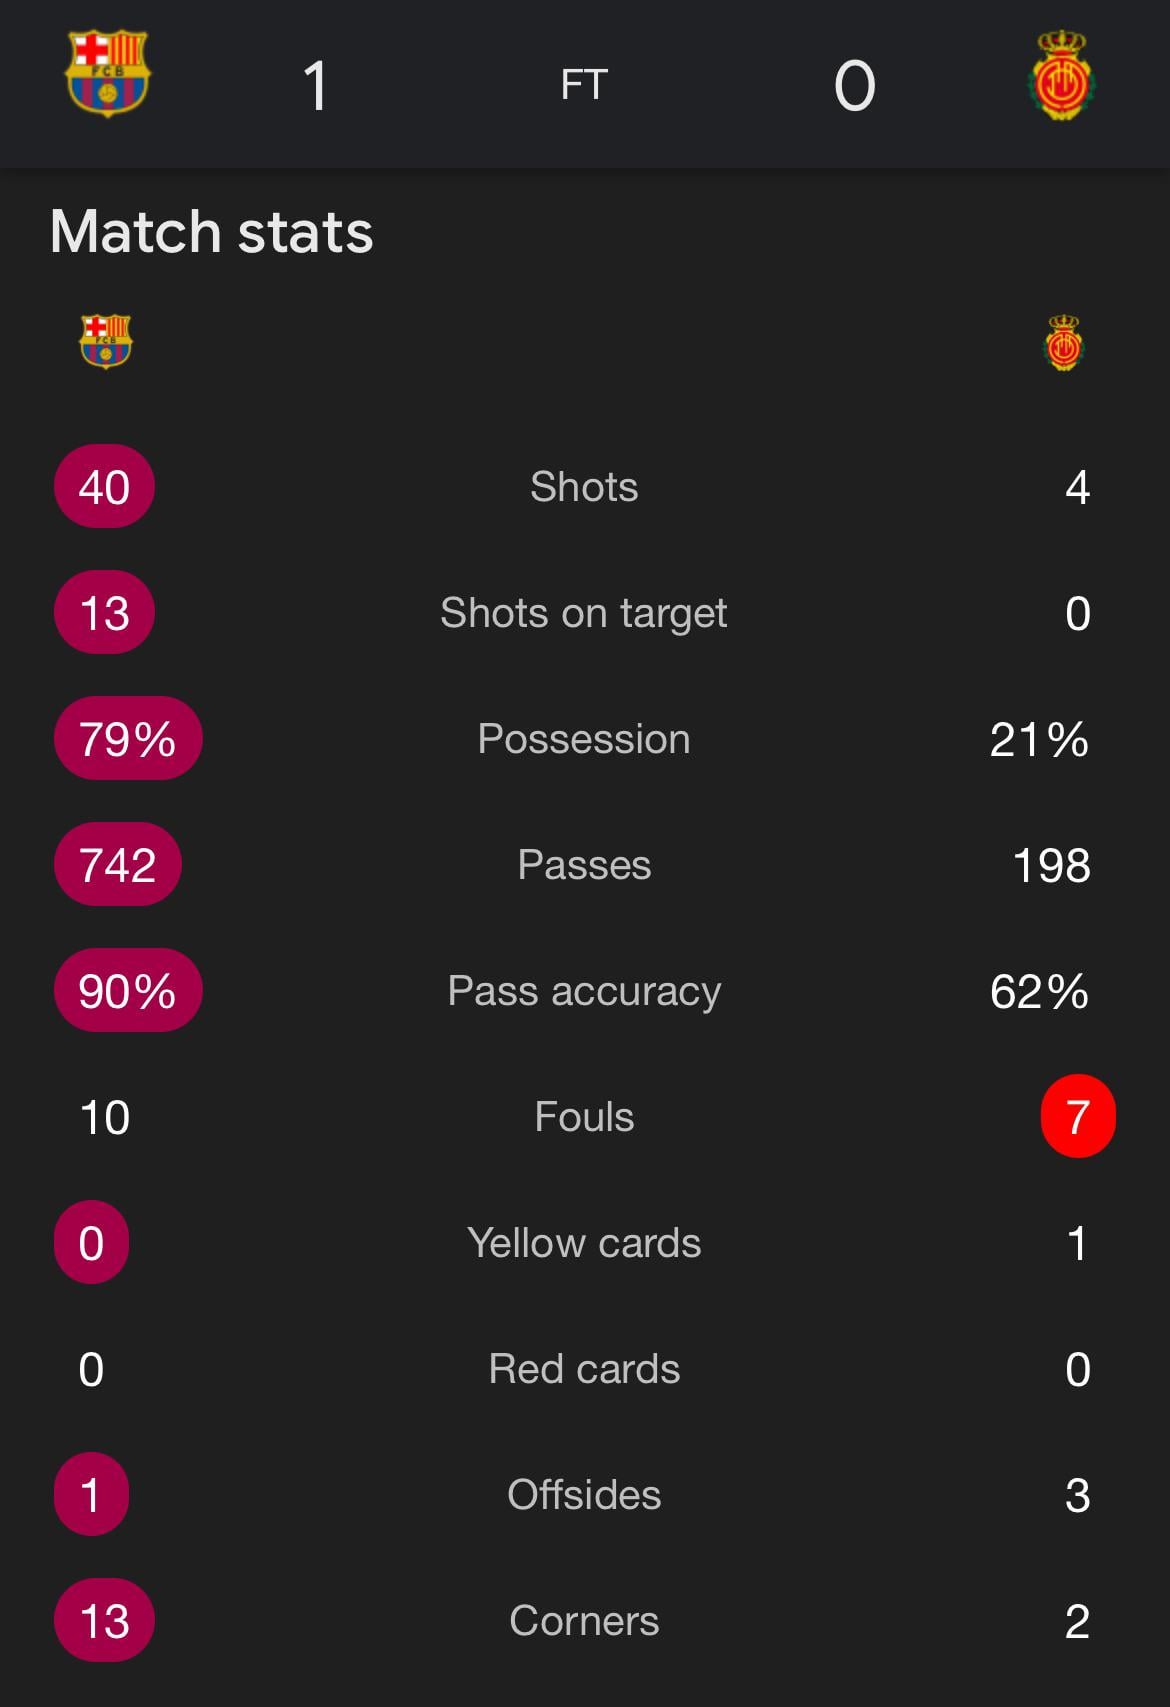Click the Barcelona badge above the stats column
Viewport: 1170px width, 1707px height.
click(x=104, y=340)
